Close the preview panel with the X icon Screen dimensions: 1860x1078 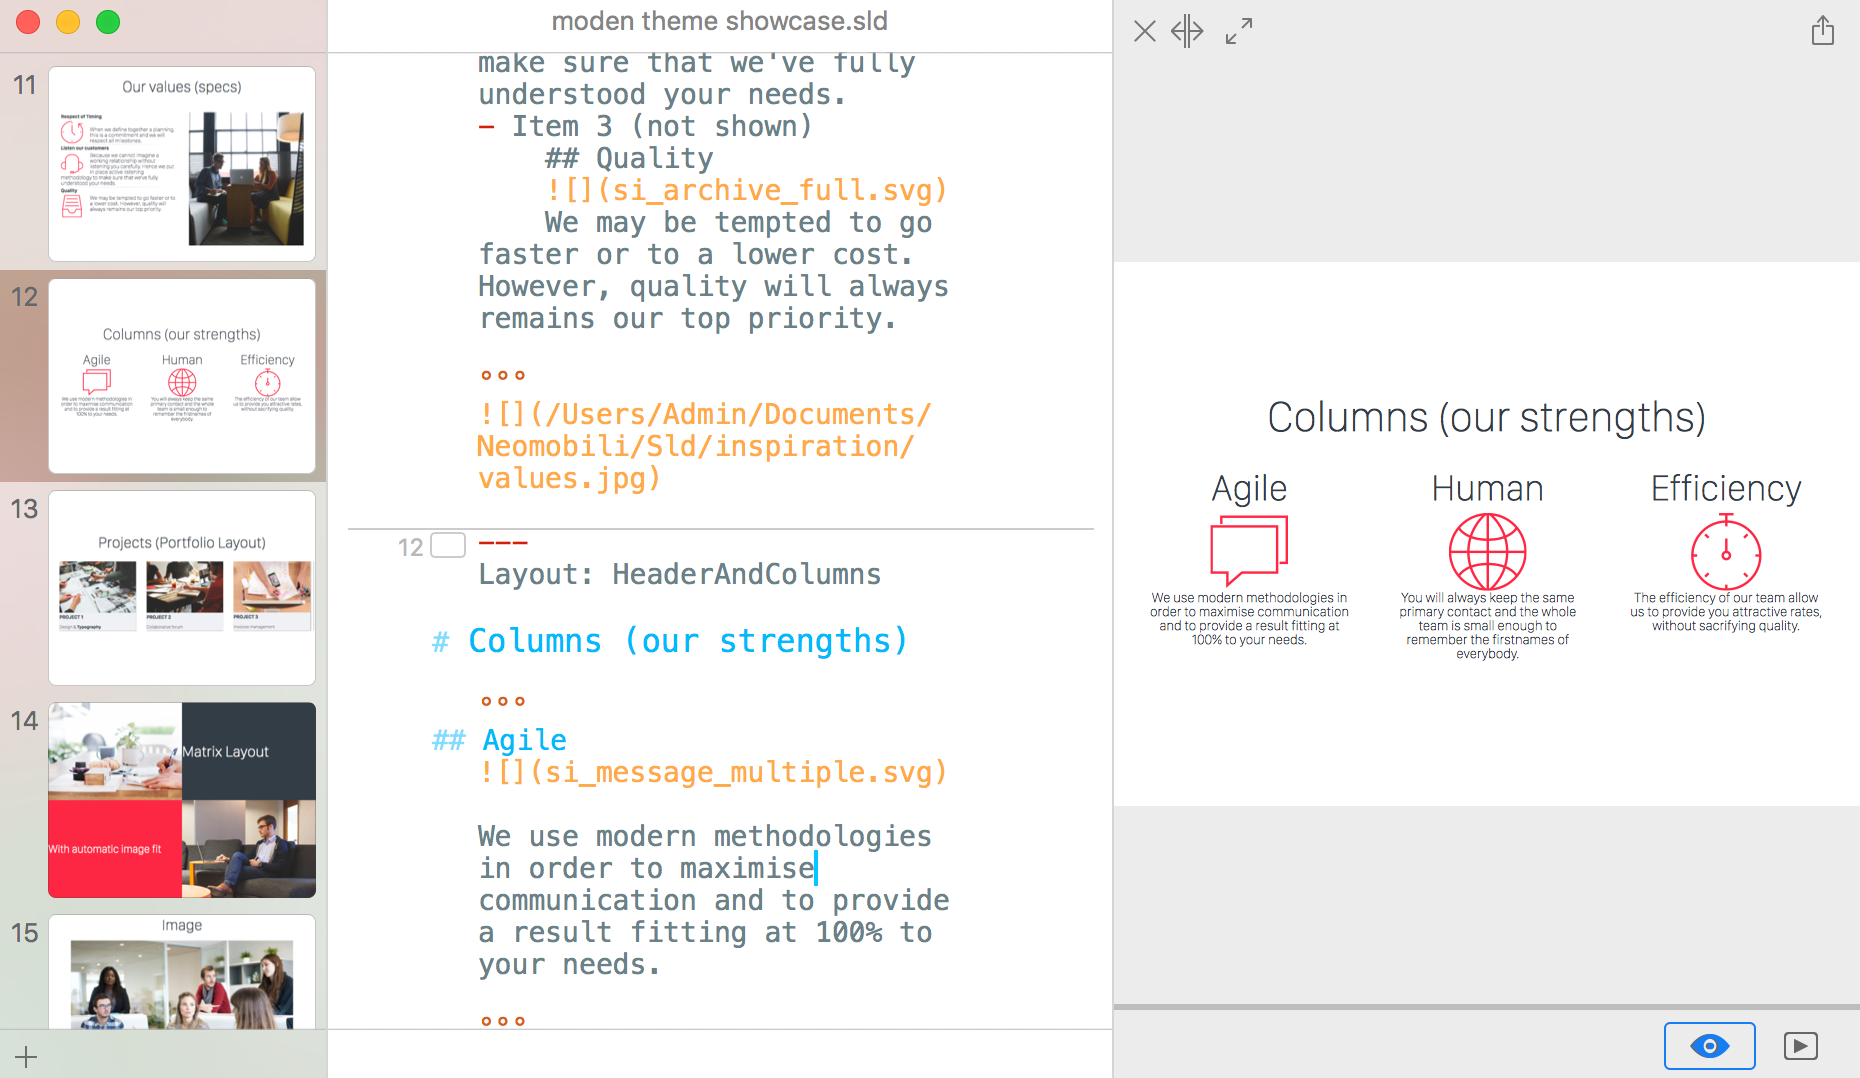tap(1145, 31)
